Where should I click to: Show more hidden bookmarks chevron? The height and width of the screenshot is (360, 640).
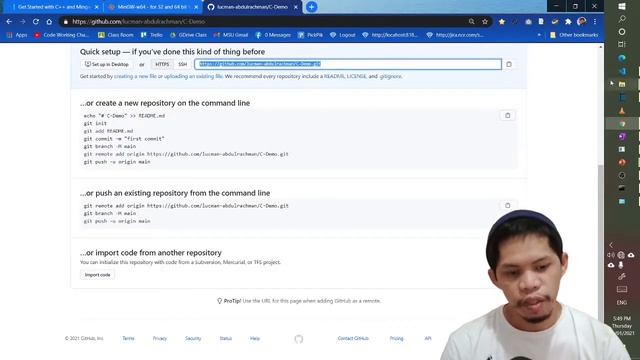(x=539, y=35)
